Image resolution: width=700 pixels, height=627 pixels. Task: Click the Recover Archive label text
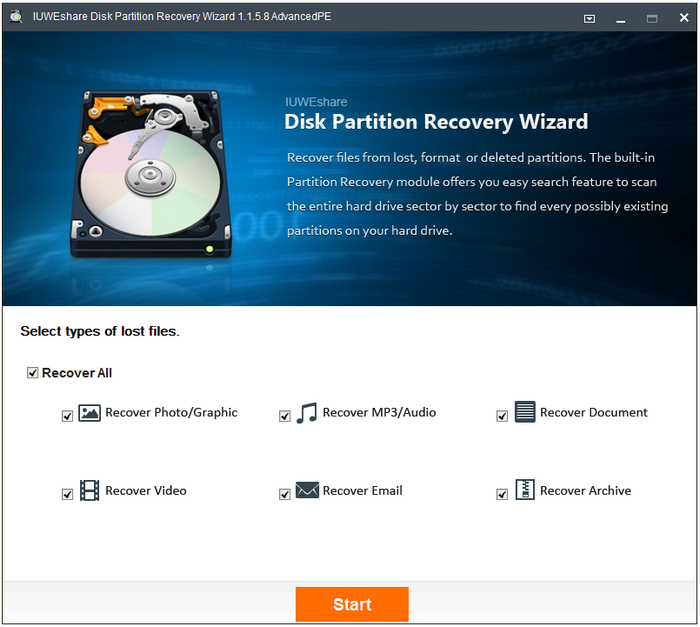(x=585, y=491)
